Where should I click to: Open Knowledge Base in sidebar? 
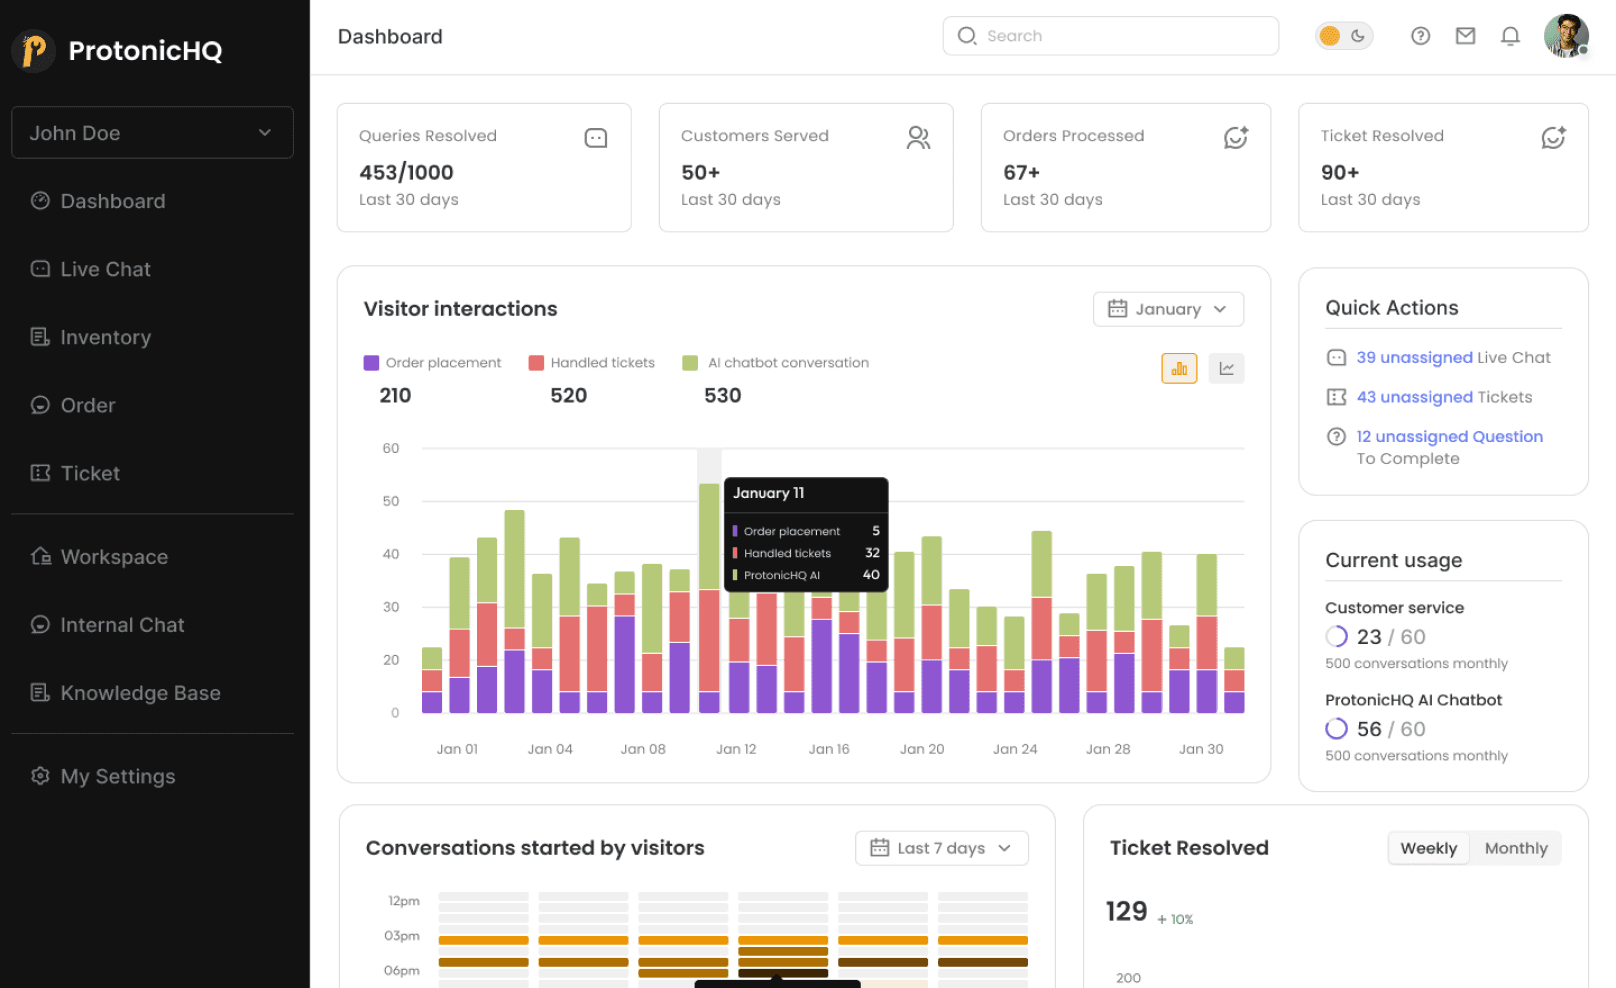tap(140, 693)
